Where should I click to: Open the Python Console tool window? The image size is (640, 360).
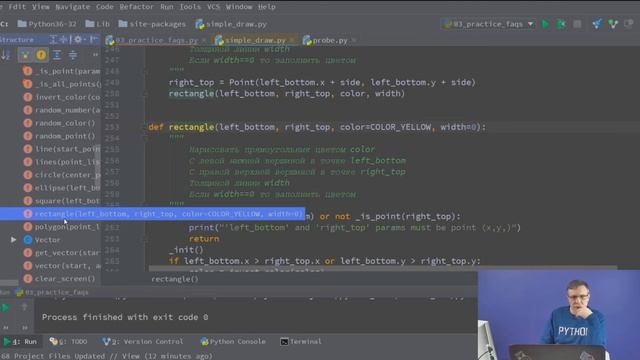click(x=233, y=342)
